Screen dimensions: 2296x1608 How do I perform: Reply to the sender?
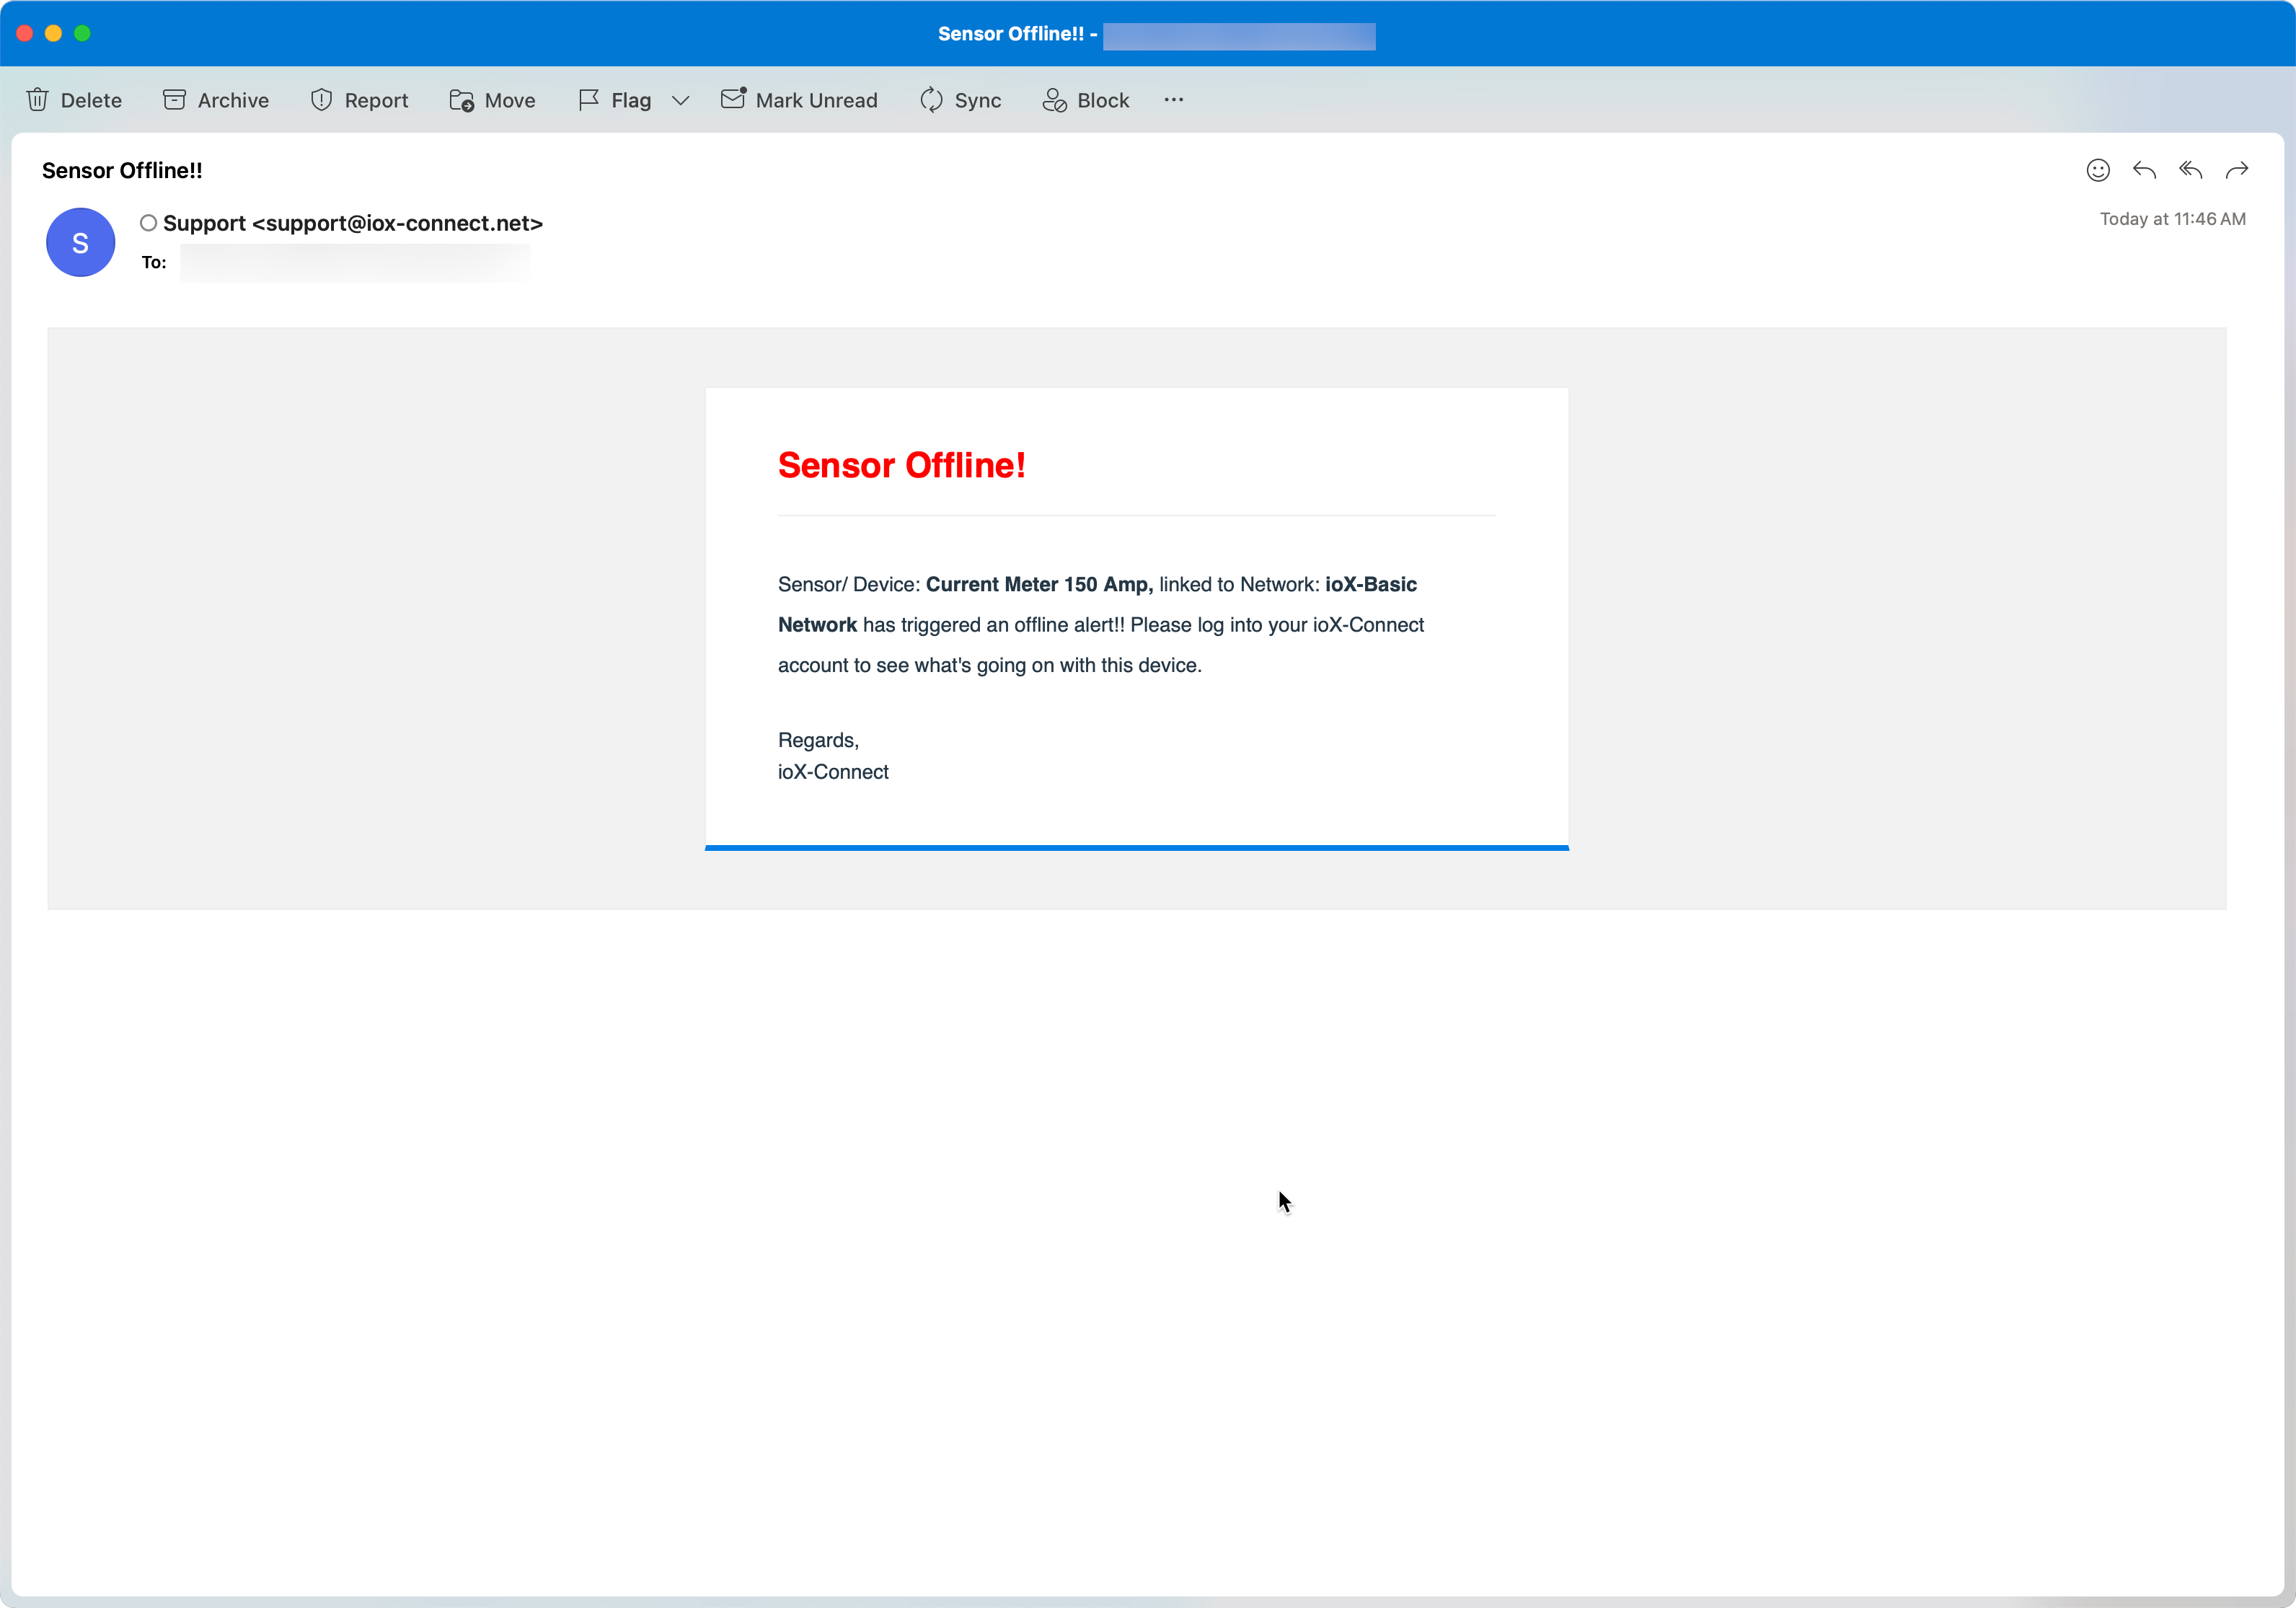[x=2144, y=170]
